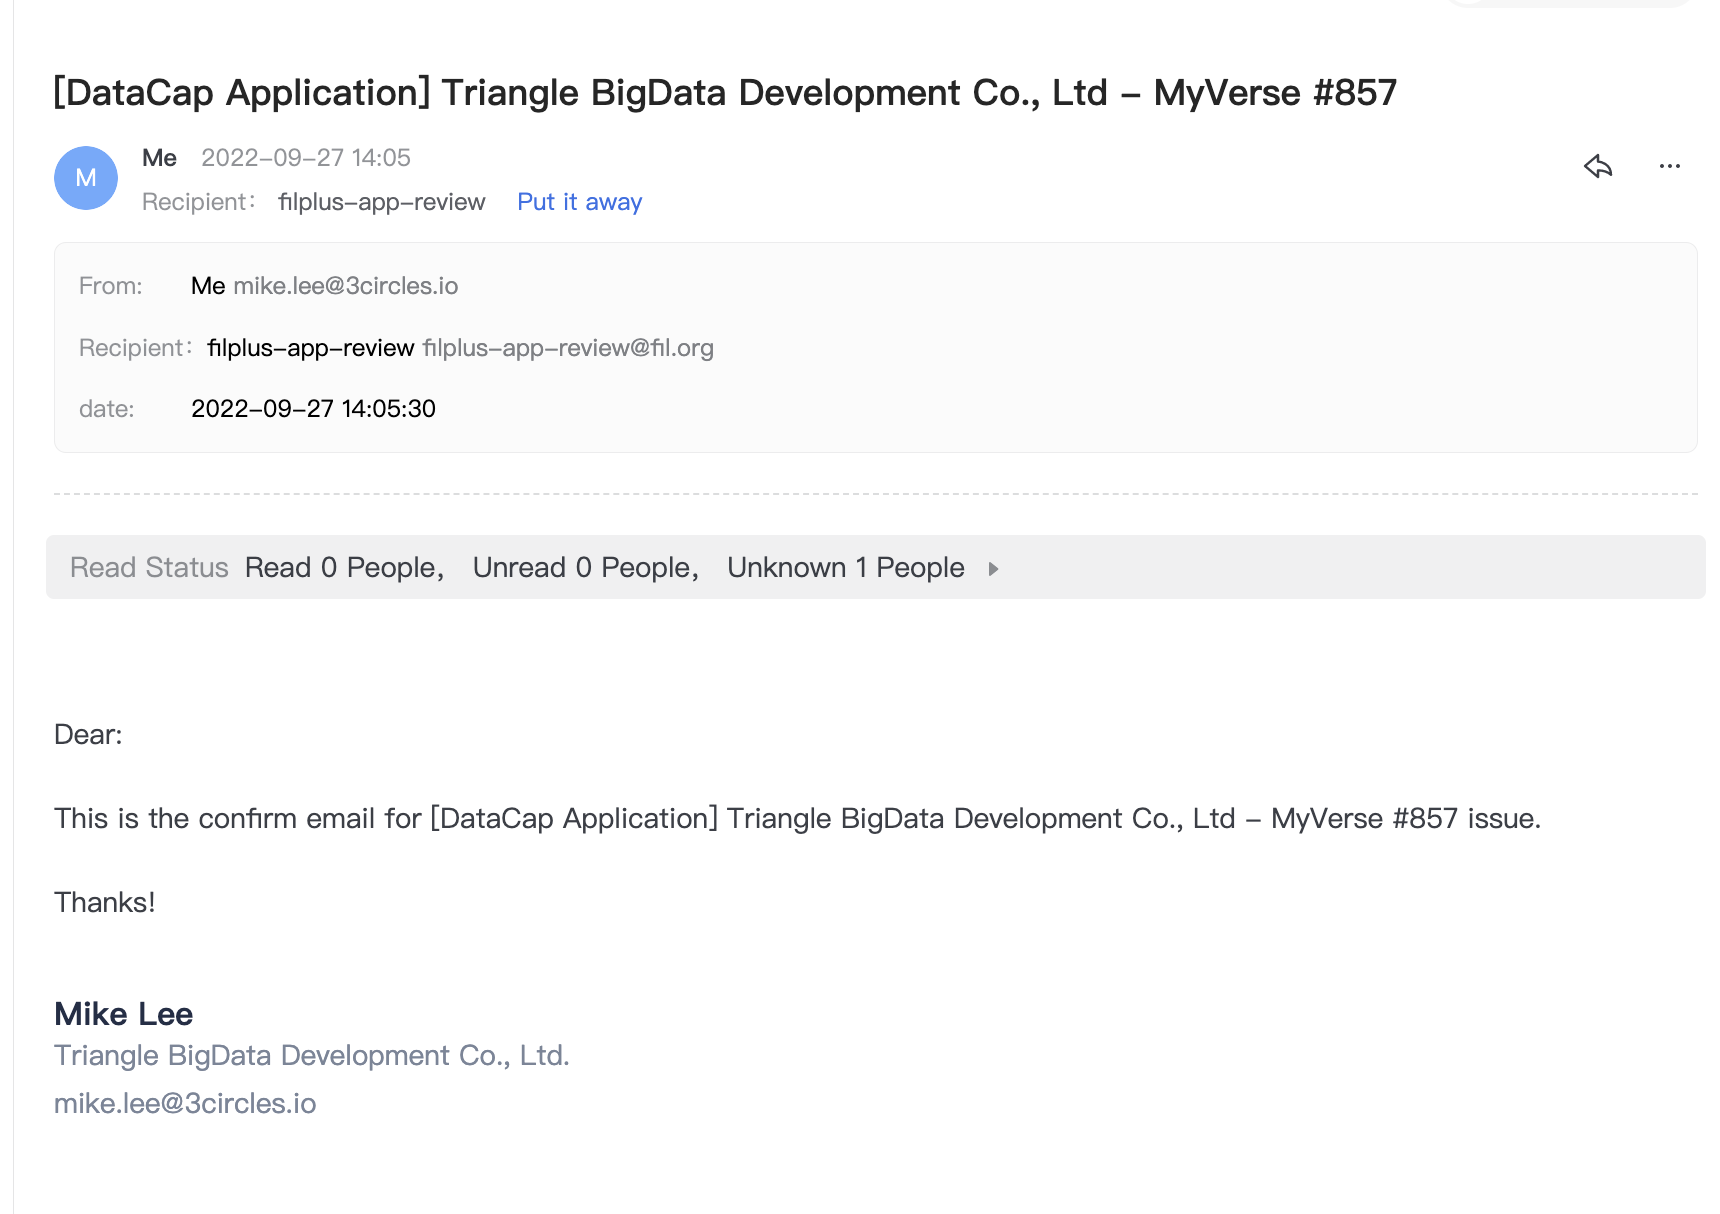Click the date value 2022-09-27 14:05:30
The image size is (1720, 1214).
coord(313,409)
